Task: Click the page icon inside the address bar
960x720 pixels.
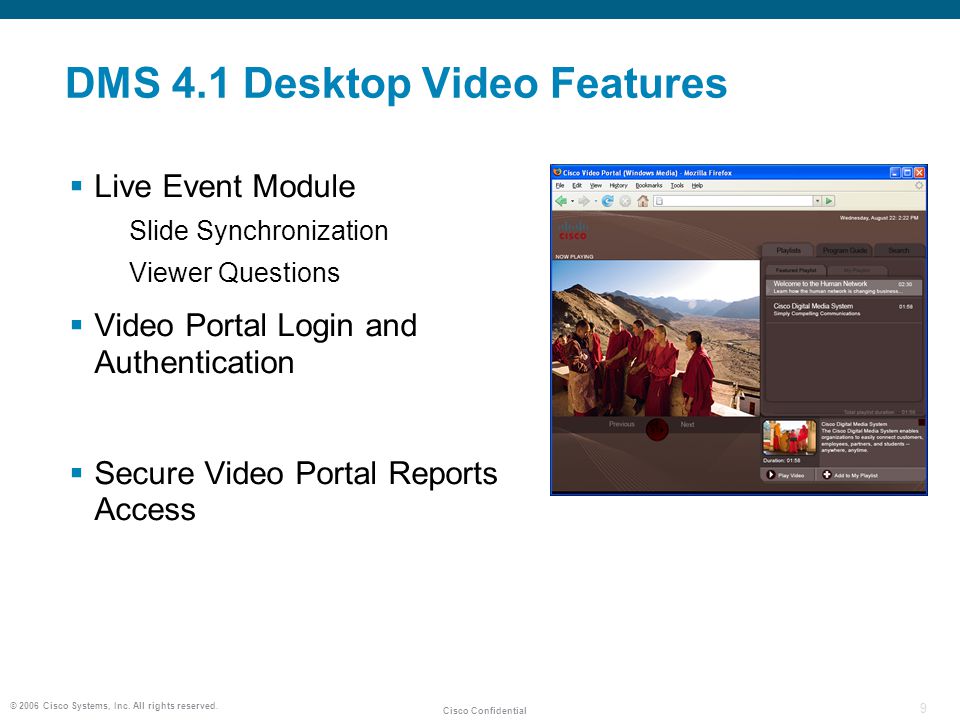Action: 659,201
